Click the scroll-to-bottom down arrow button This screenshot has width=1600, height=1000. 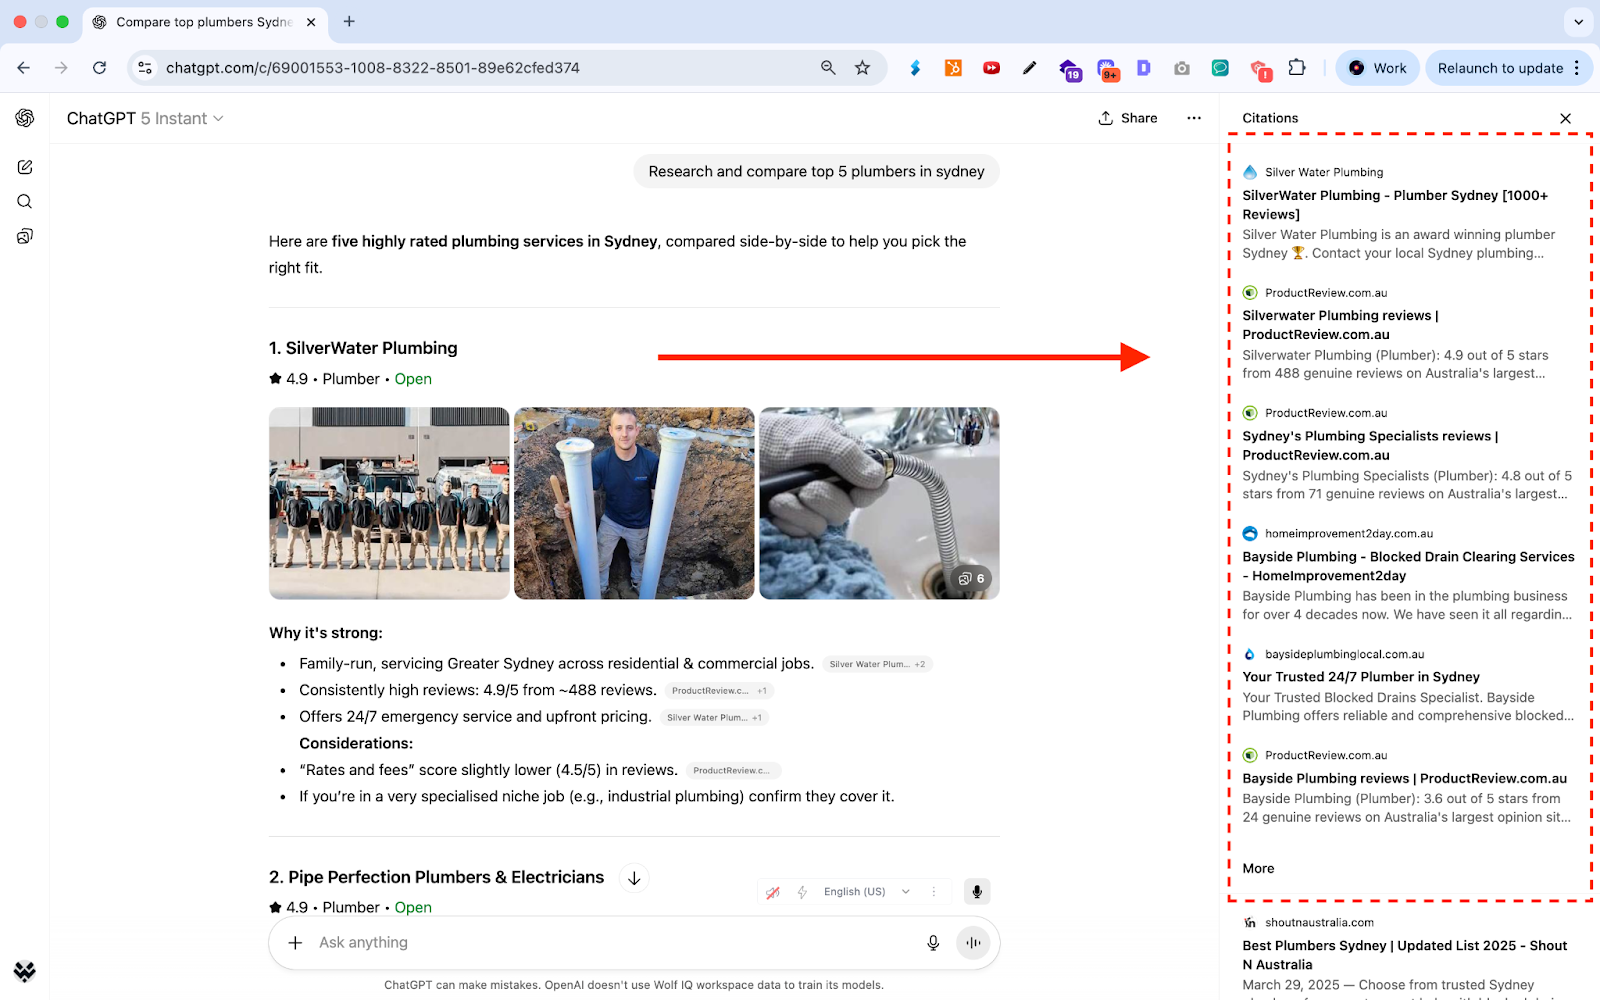pyautogui.click(x=634, y=878)
